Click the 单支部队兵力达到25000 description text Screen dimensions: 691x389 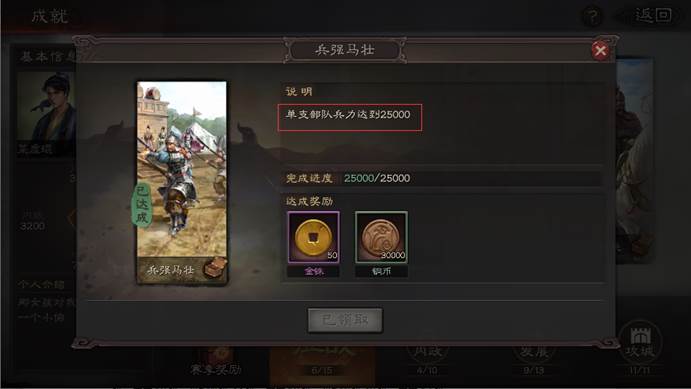(x=348, y=115)
